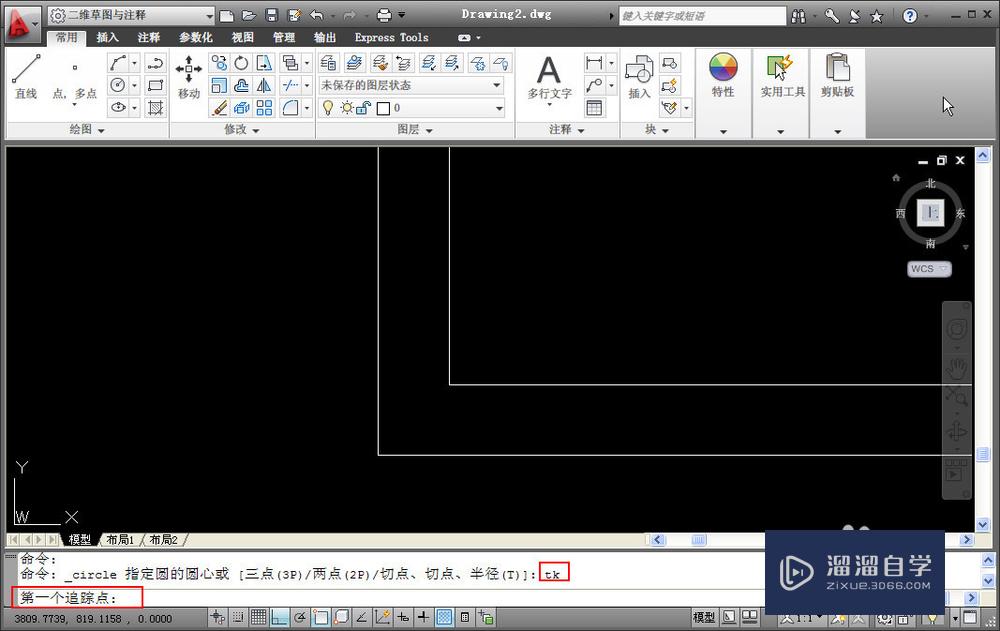Open the Express Tools ribbon tab
This screenshot has height=631, width=1000.
coord(392,37)
